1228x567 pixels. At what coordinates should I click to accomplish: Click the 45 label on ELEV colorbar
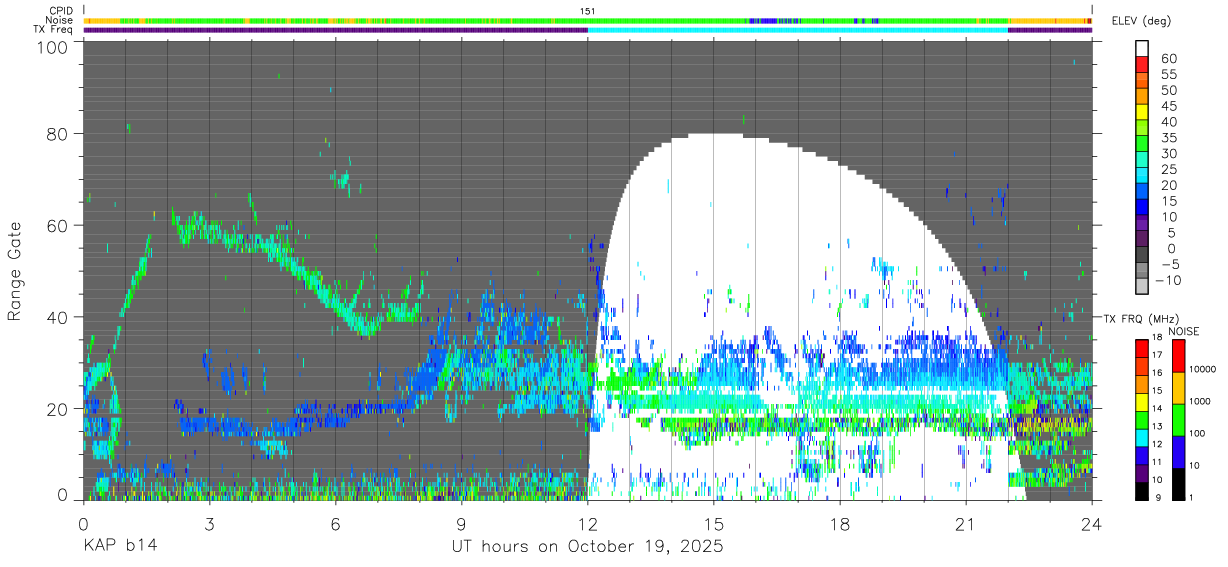click(x=1168, y=106)
